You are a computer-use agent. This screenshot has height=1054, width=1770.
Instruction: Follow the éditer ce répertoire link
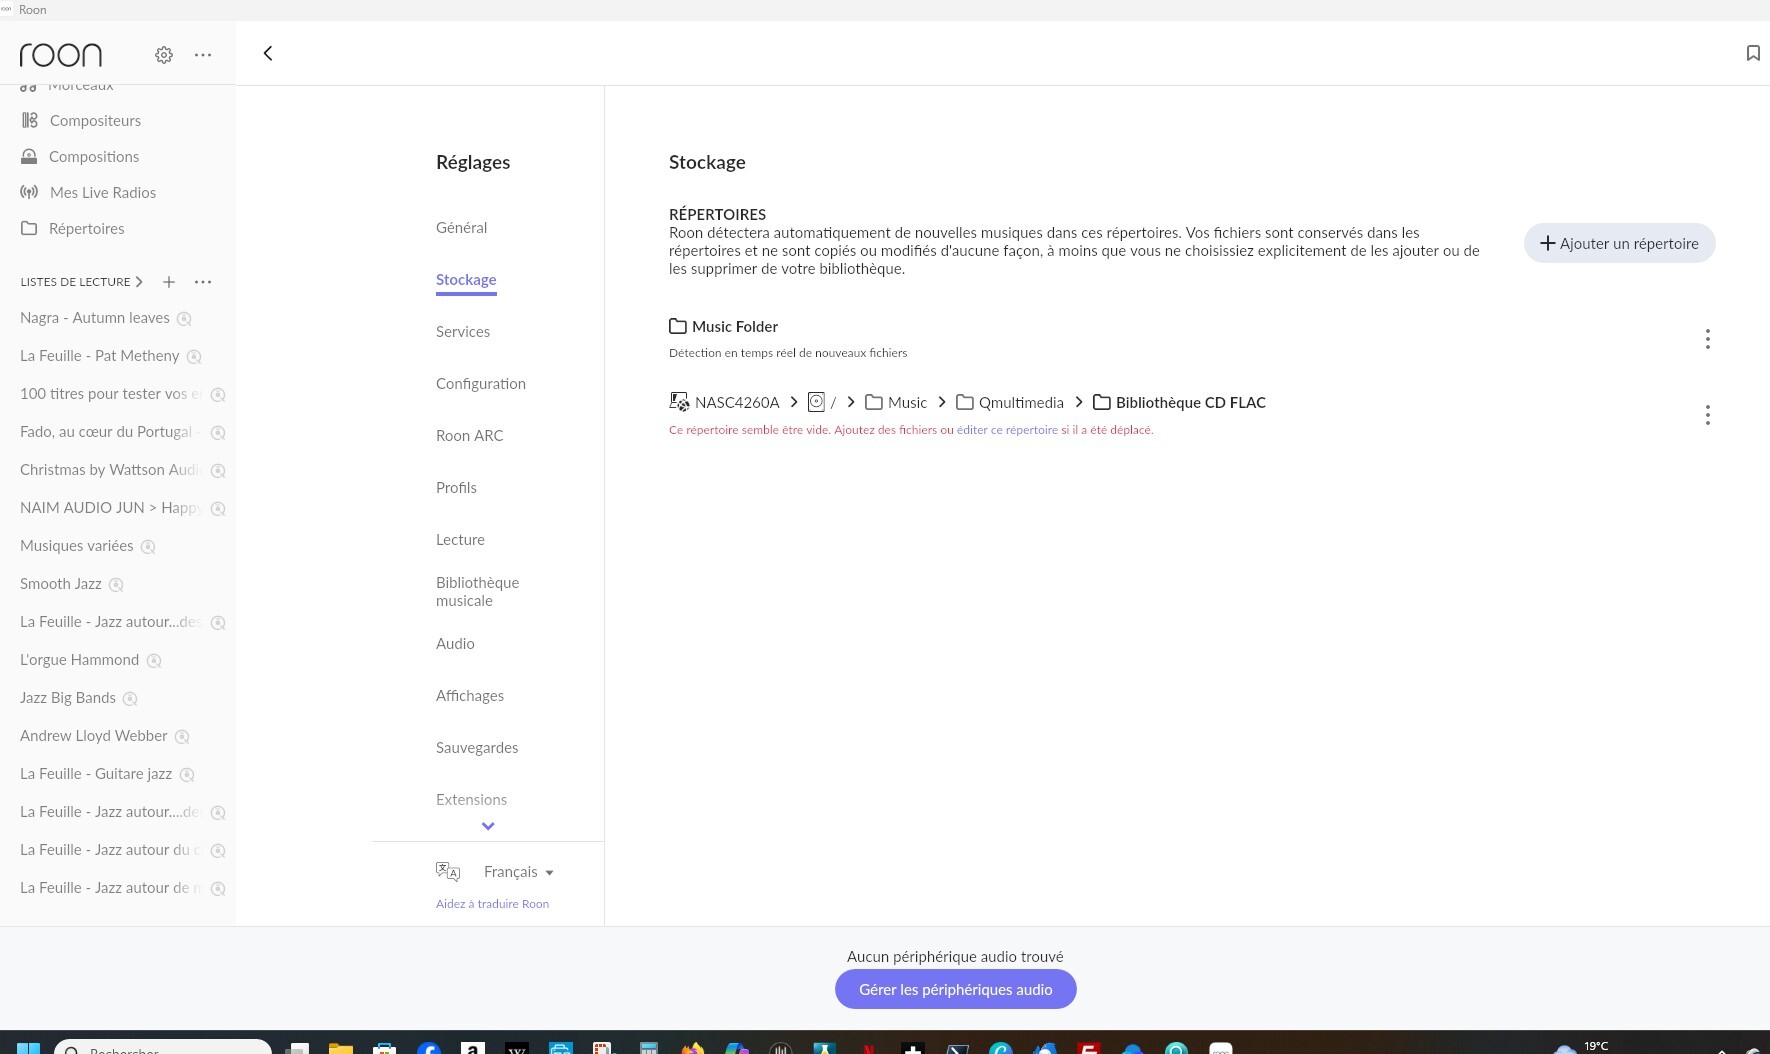(1007, 430)
